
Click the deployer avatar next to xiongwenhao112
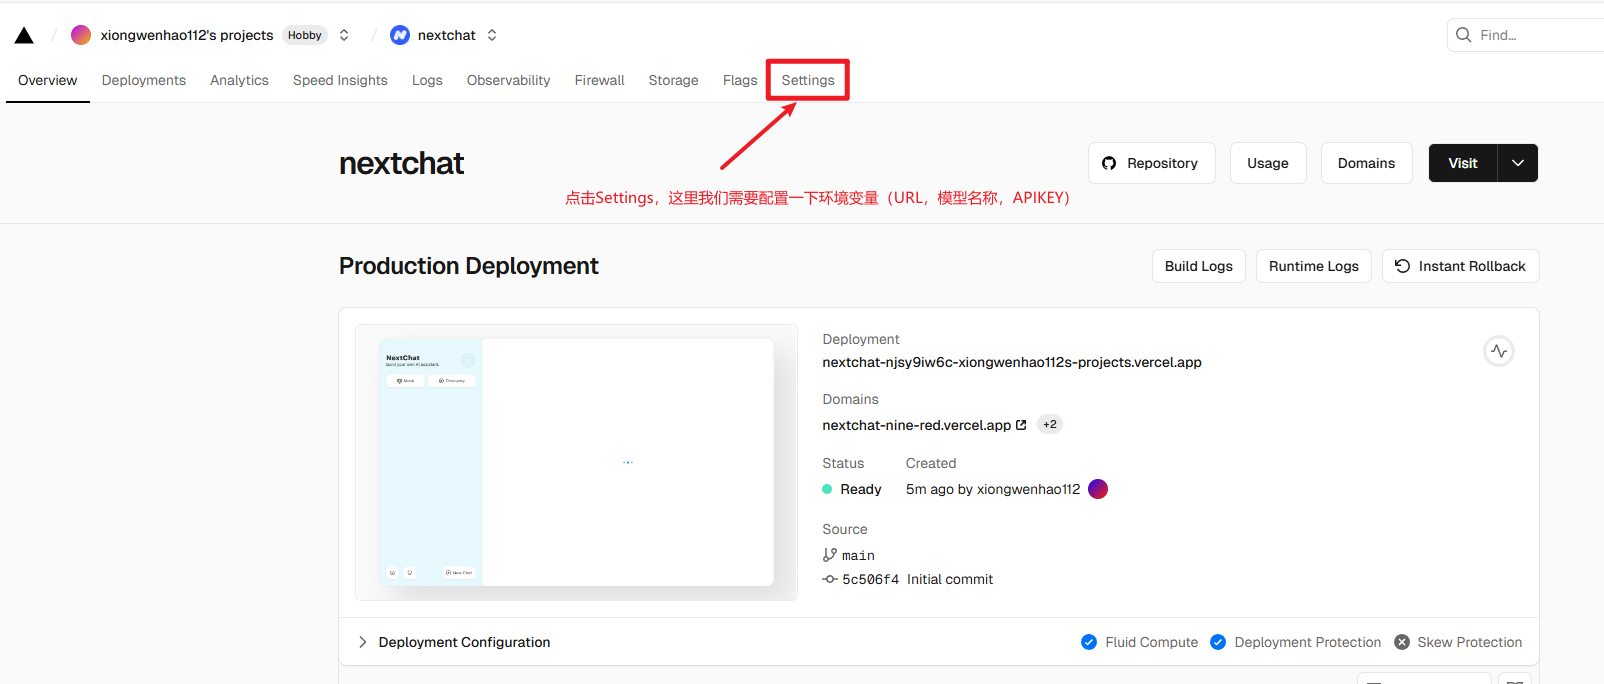pyautogui.click(x=1098, y=489)
